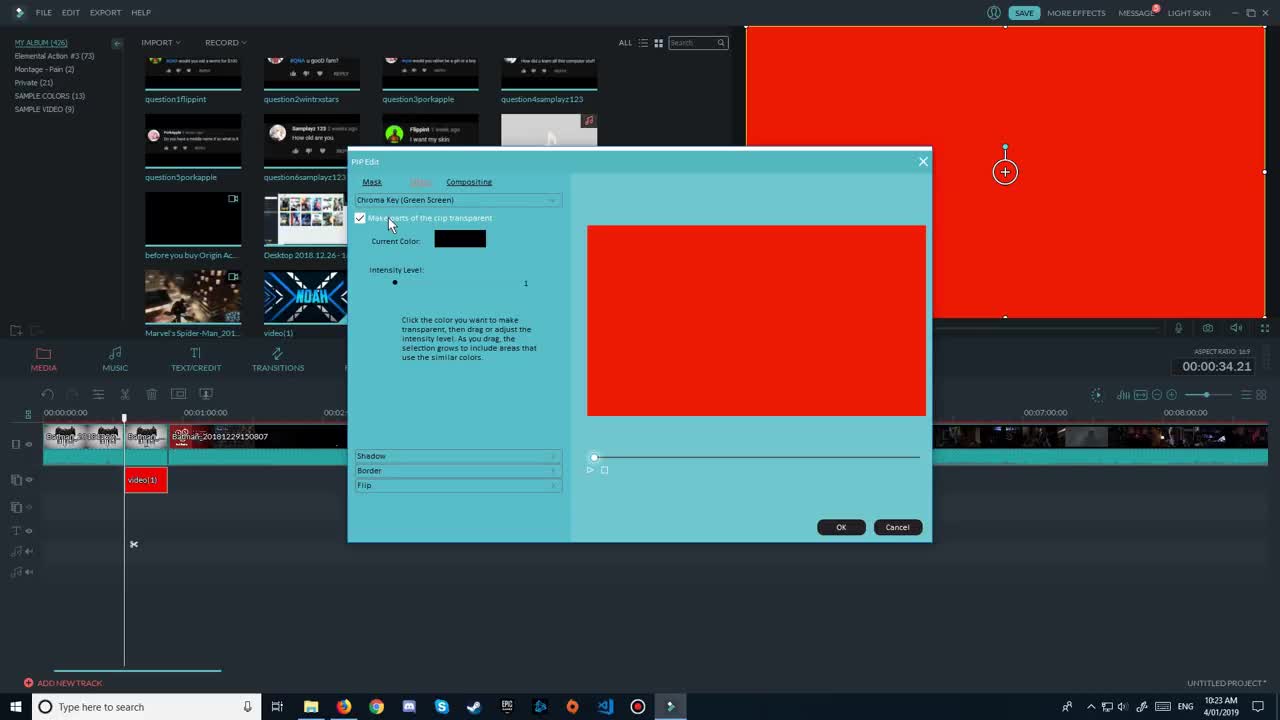Click the timeline zoom out minus icon
Viewport: 1280px width, 720px height.
1157,395
